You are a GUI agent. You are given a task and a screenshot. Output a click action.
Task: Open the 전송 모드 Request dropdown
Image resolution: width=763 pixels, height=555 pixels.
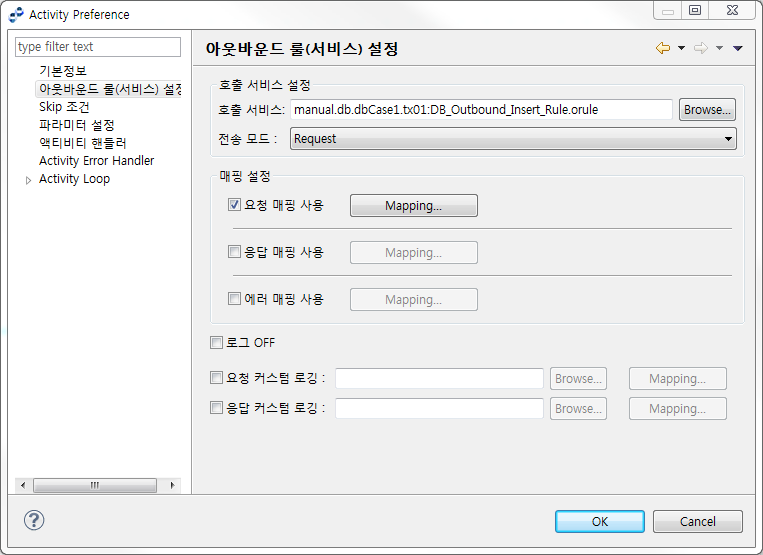(x=513, y=139)
